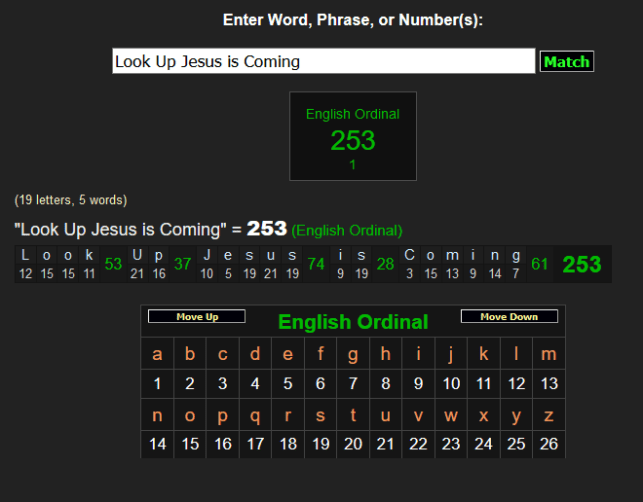Click the large green 253 total in the breakdown row
The image size is (643, 502).
(582, 264)
